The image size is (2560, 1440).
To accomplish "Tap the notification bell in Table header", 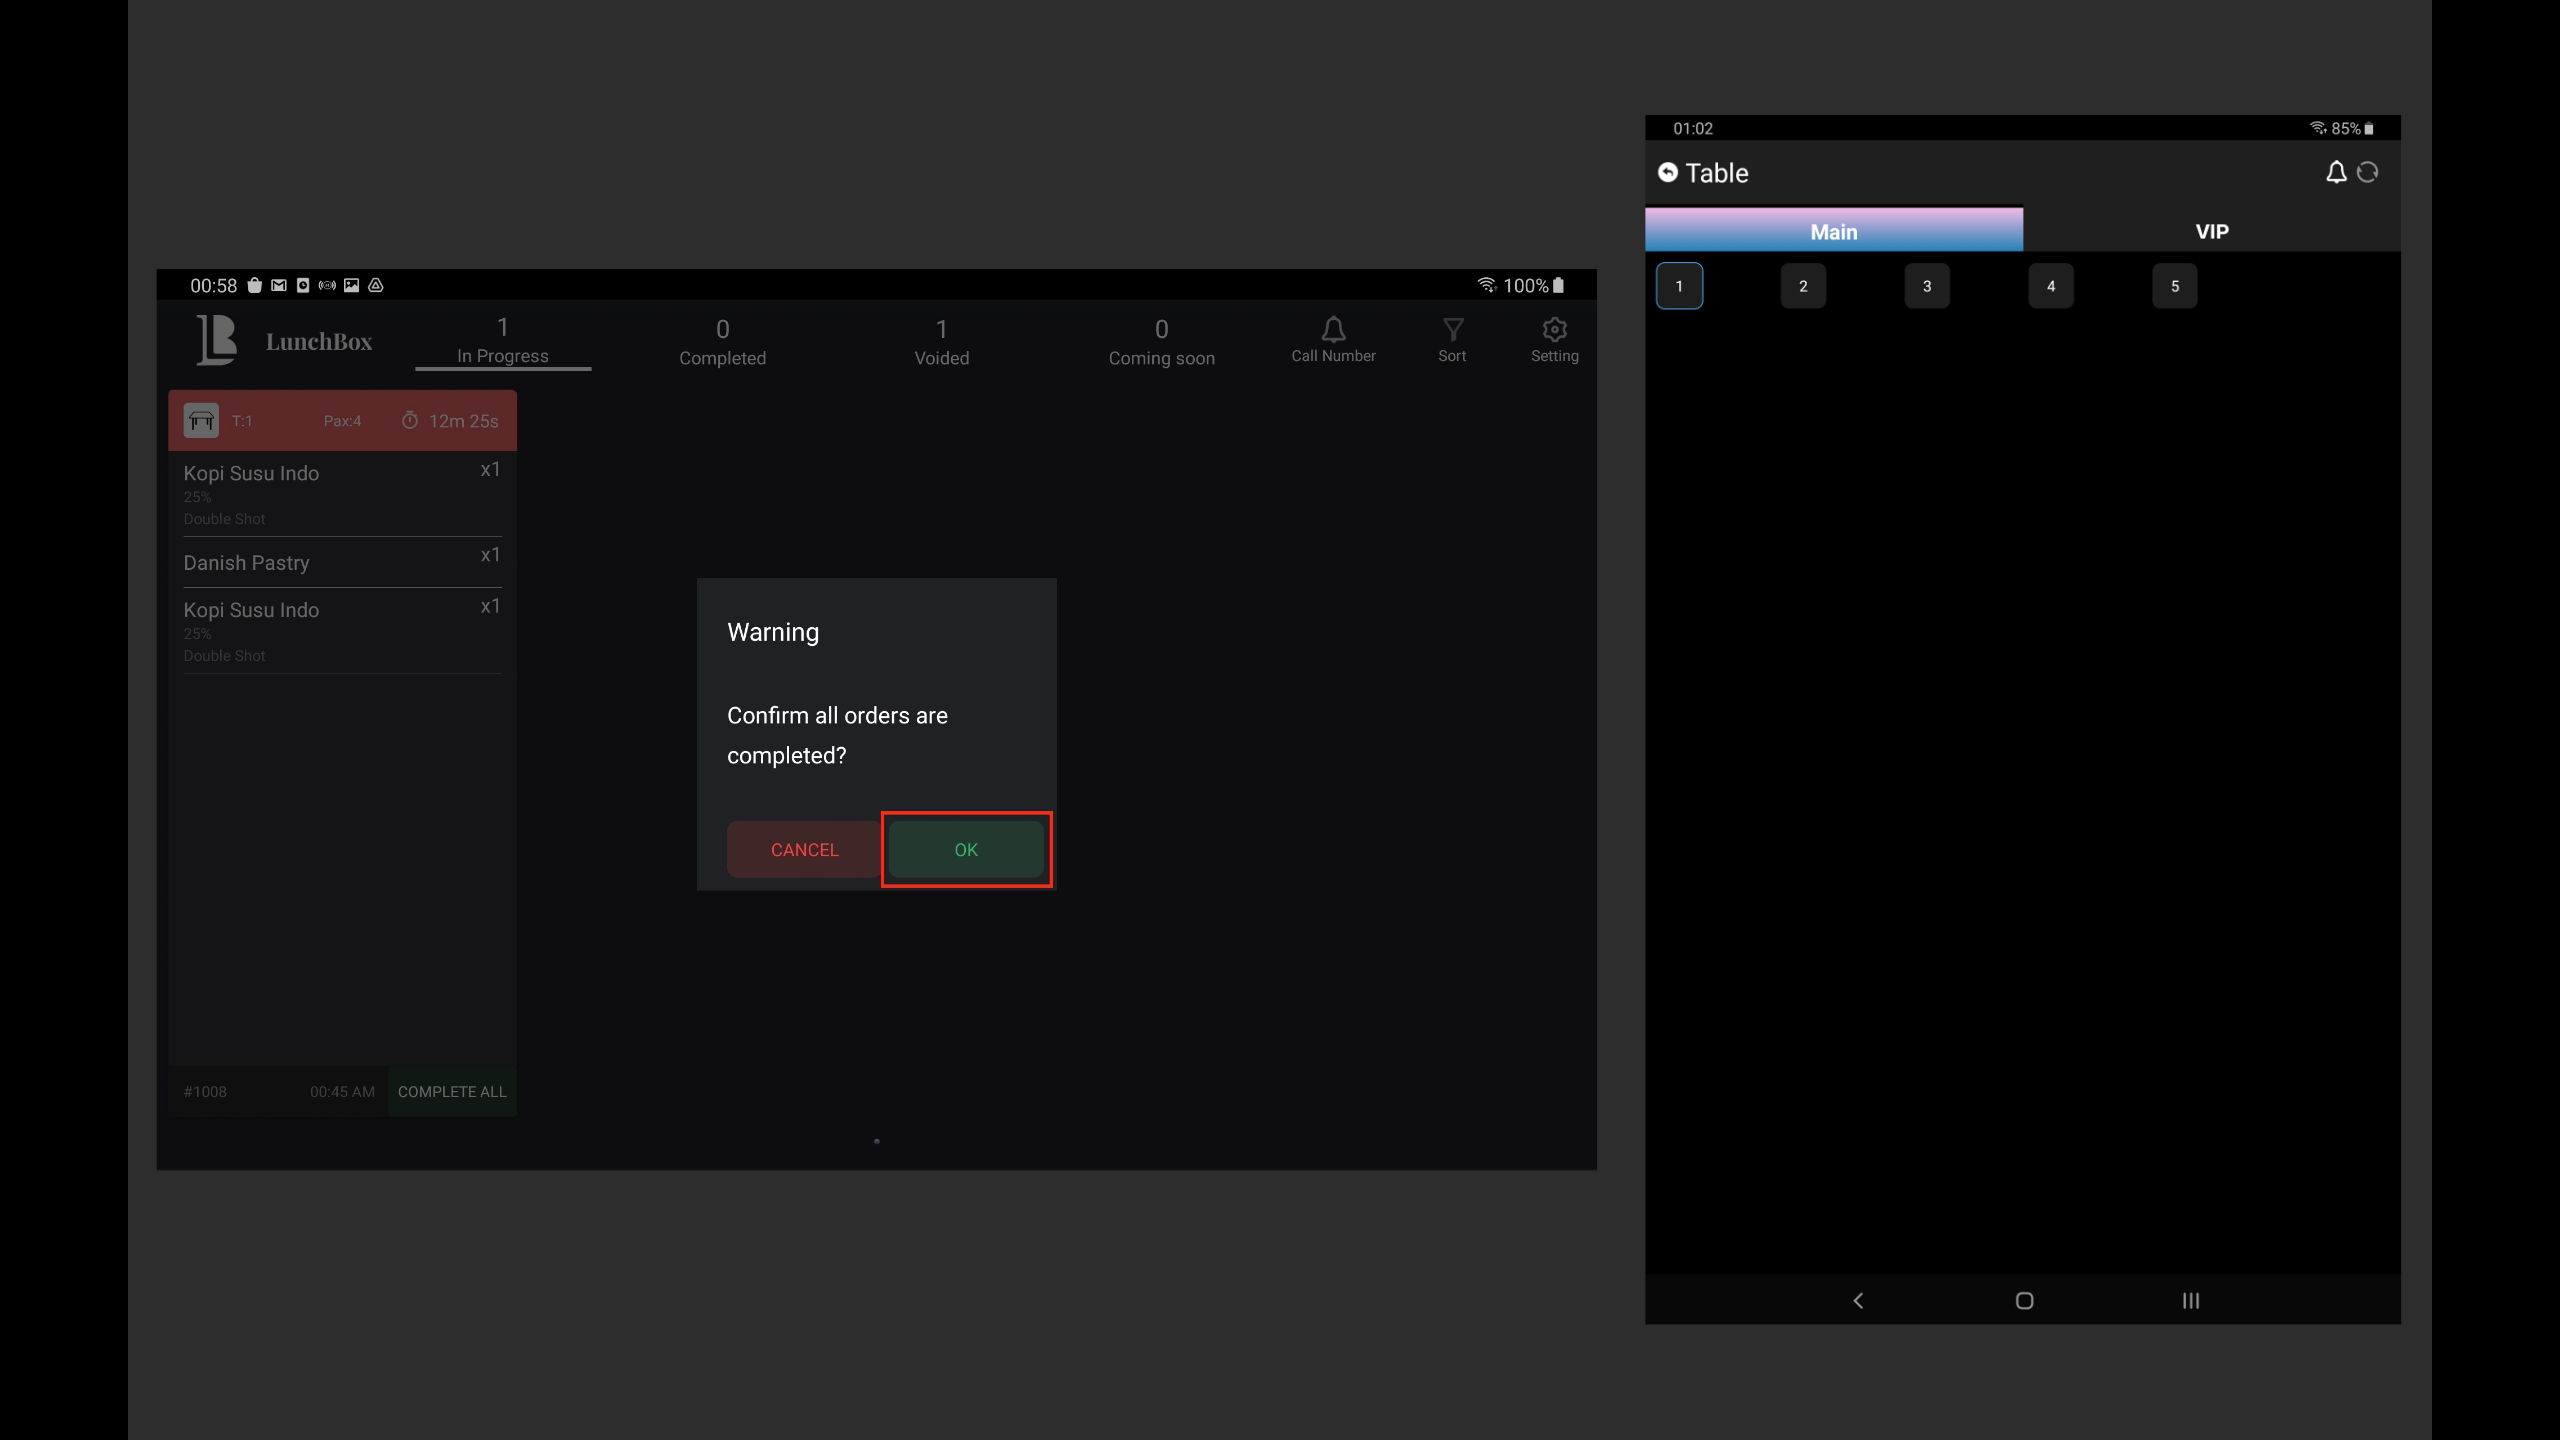I will click(x=2335, y=173).
